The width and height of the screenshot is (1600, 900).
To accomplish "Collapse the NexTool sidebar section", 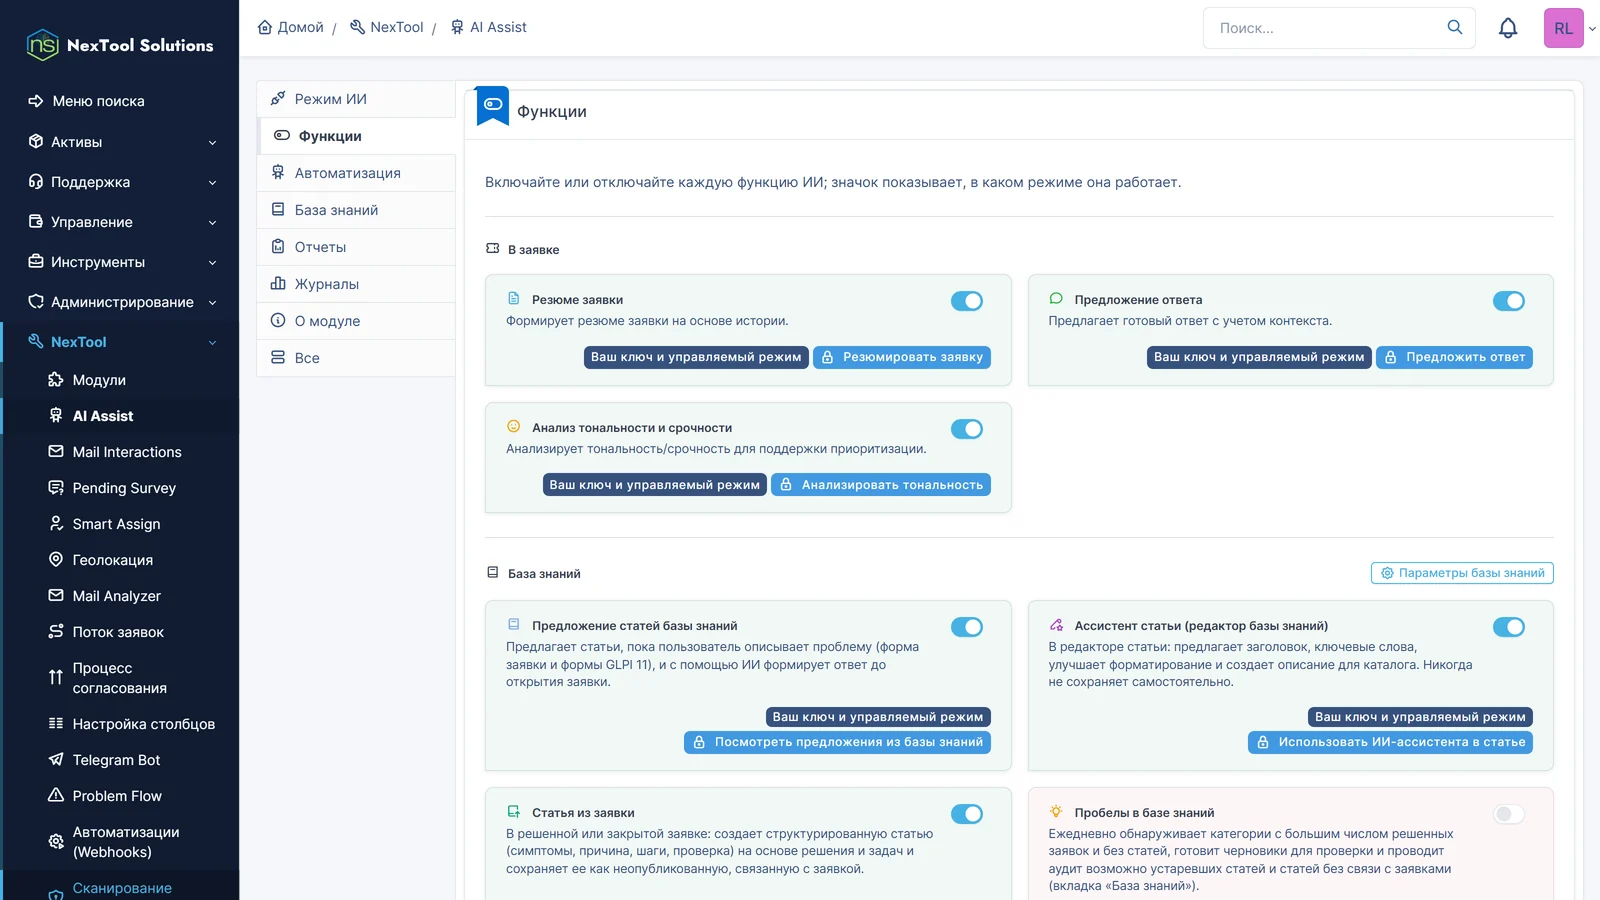I will tap(120, 342).
